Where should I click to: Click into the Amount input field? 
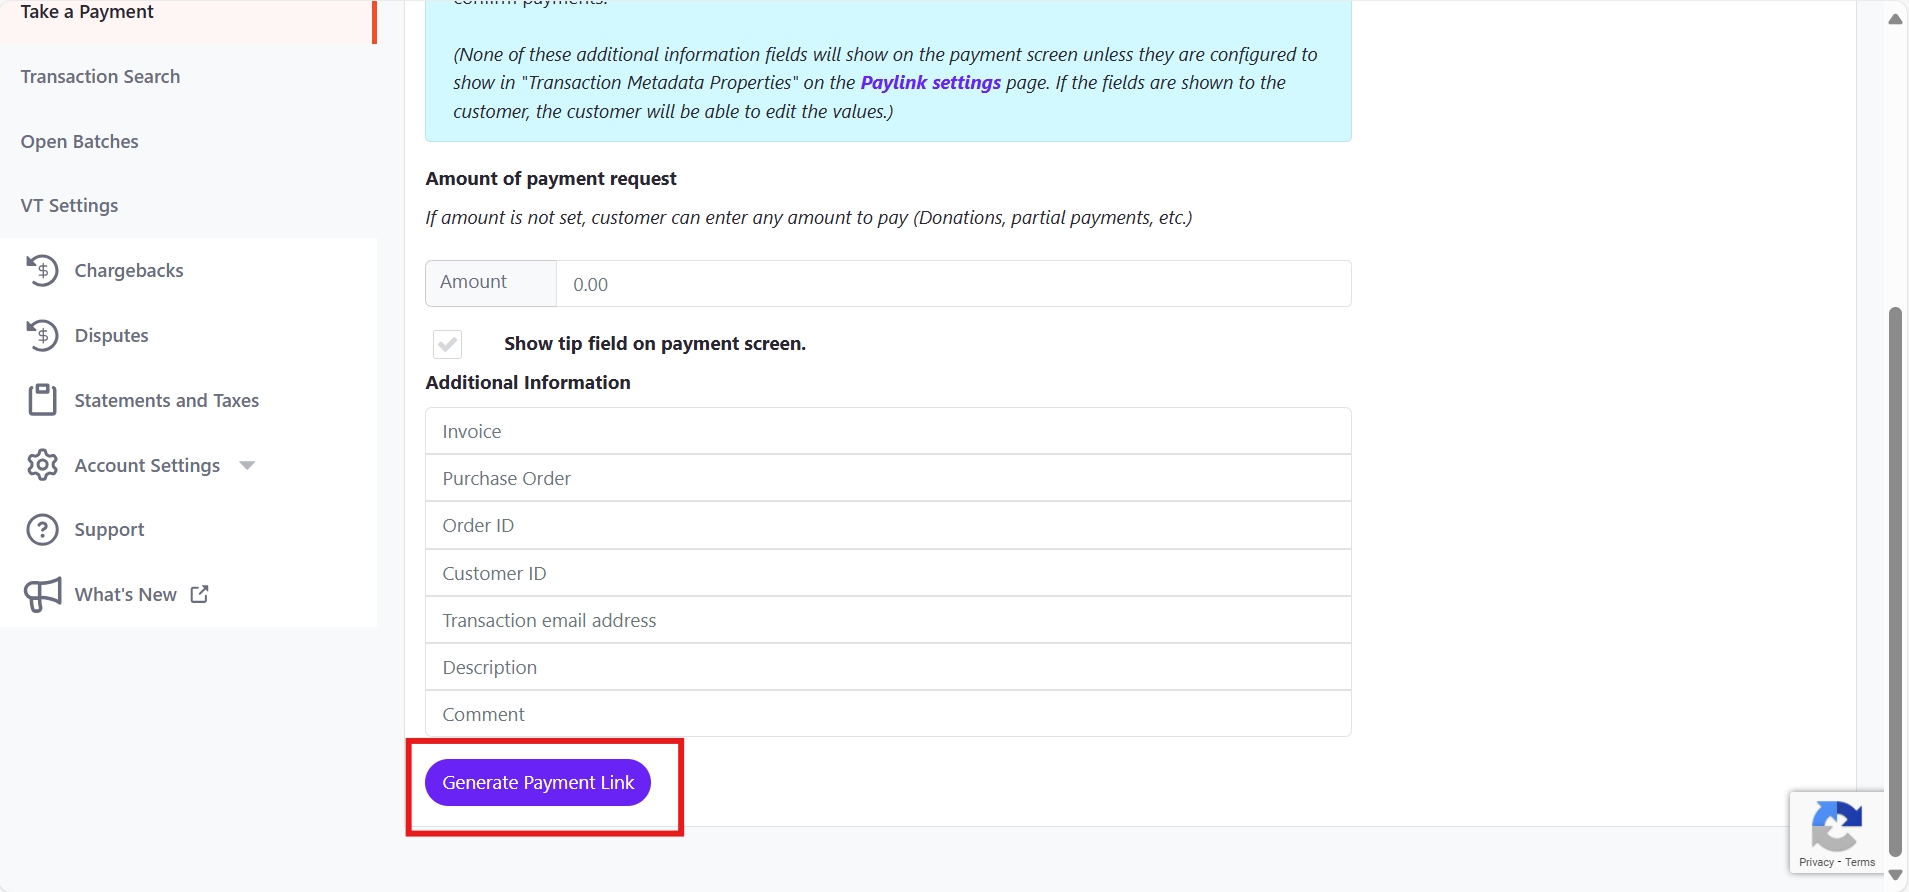(x=952, y=284)
